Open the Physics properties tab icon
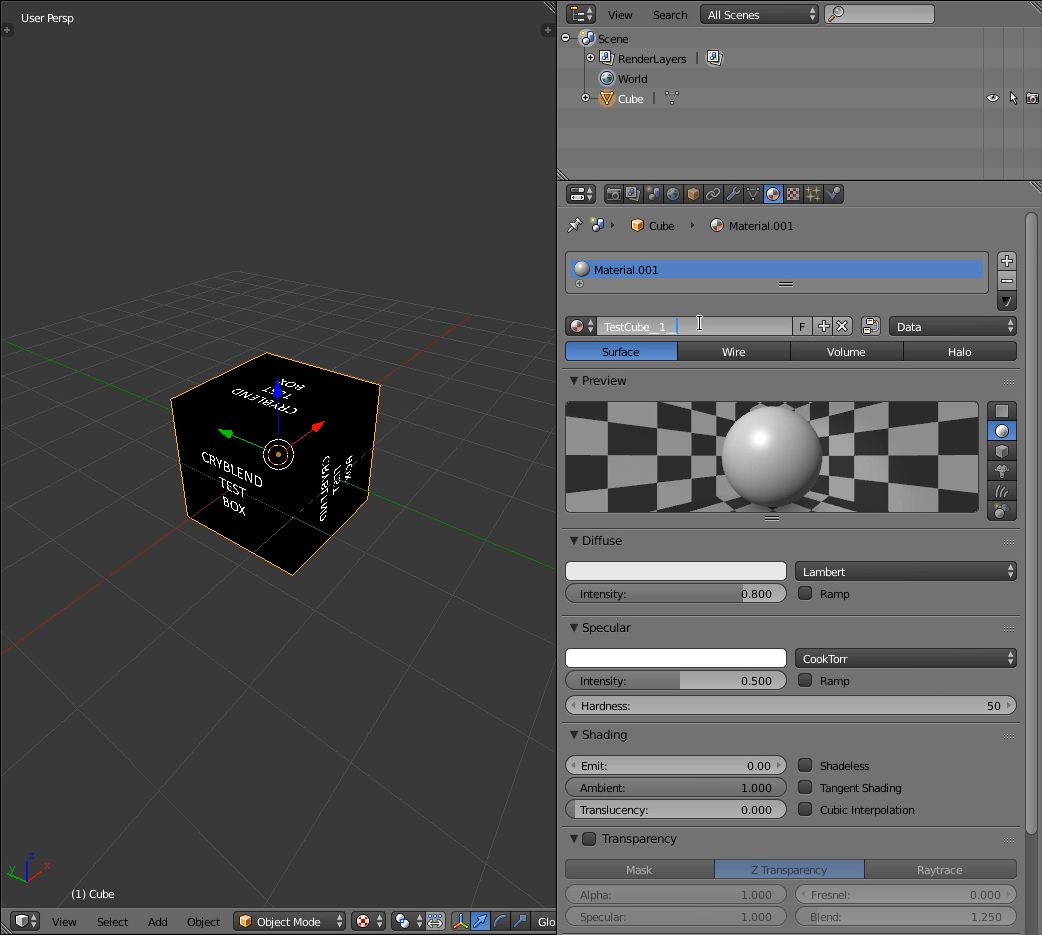The height and width of the screenshot is (935, 1042). [833, 194]
